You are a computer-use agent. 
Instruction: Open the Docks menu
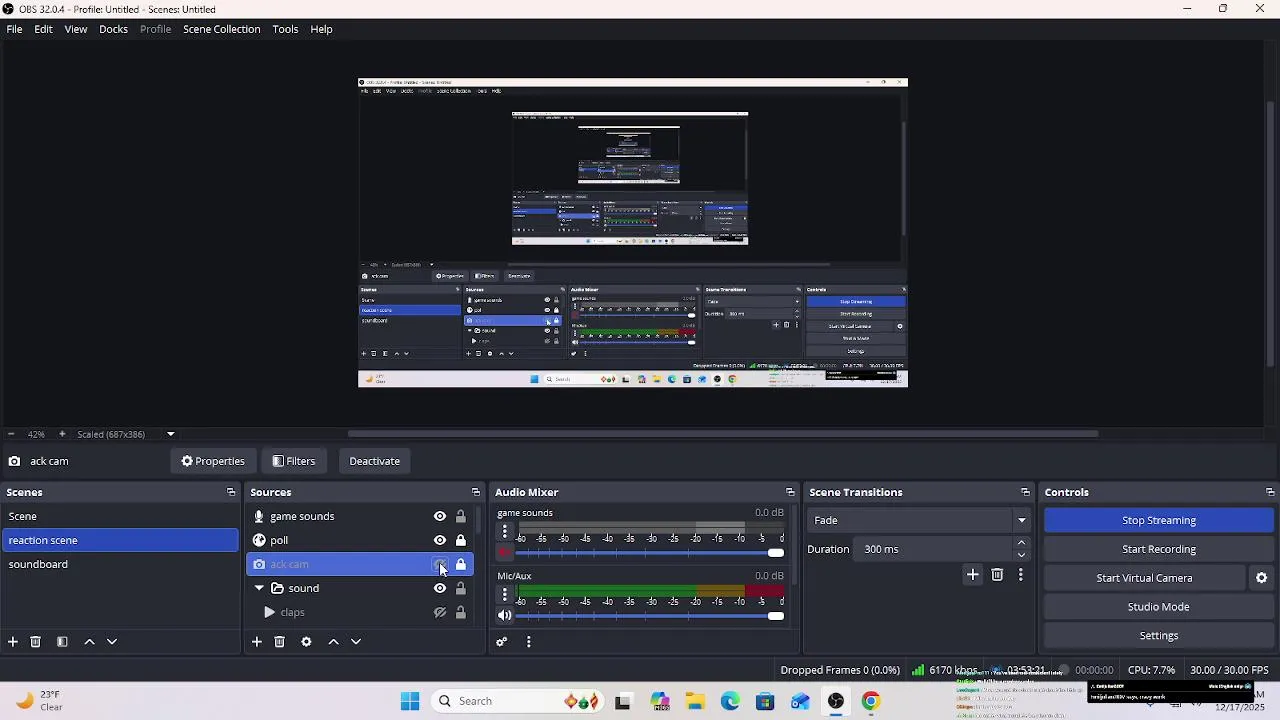pos(113,29)
